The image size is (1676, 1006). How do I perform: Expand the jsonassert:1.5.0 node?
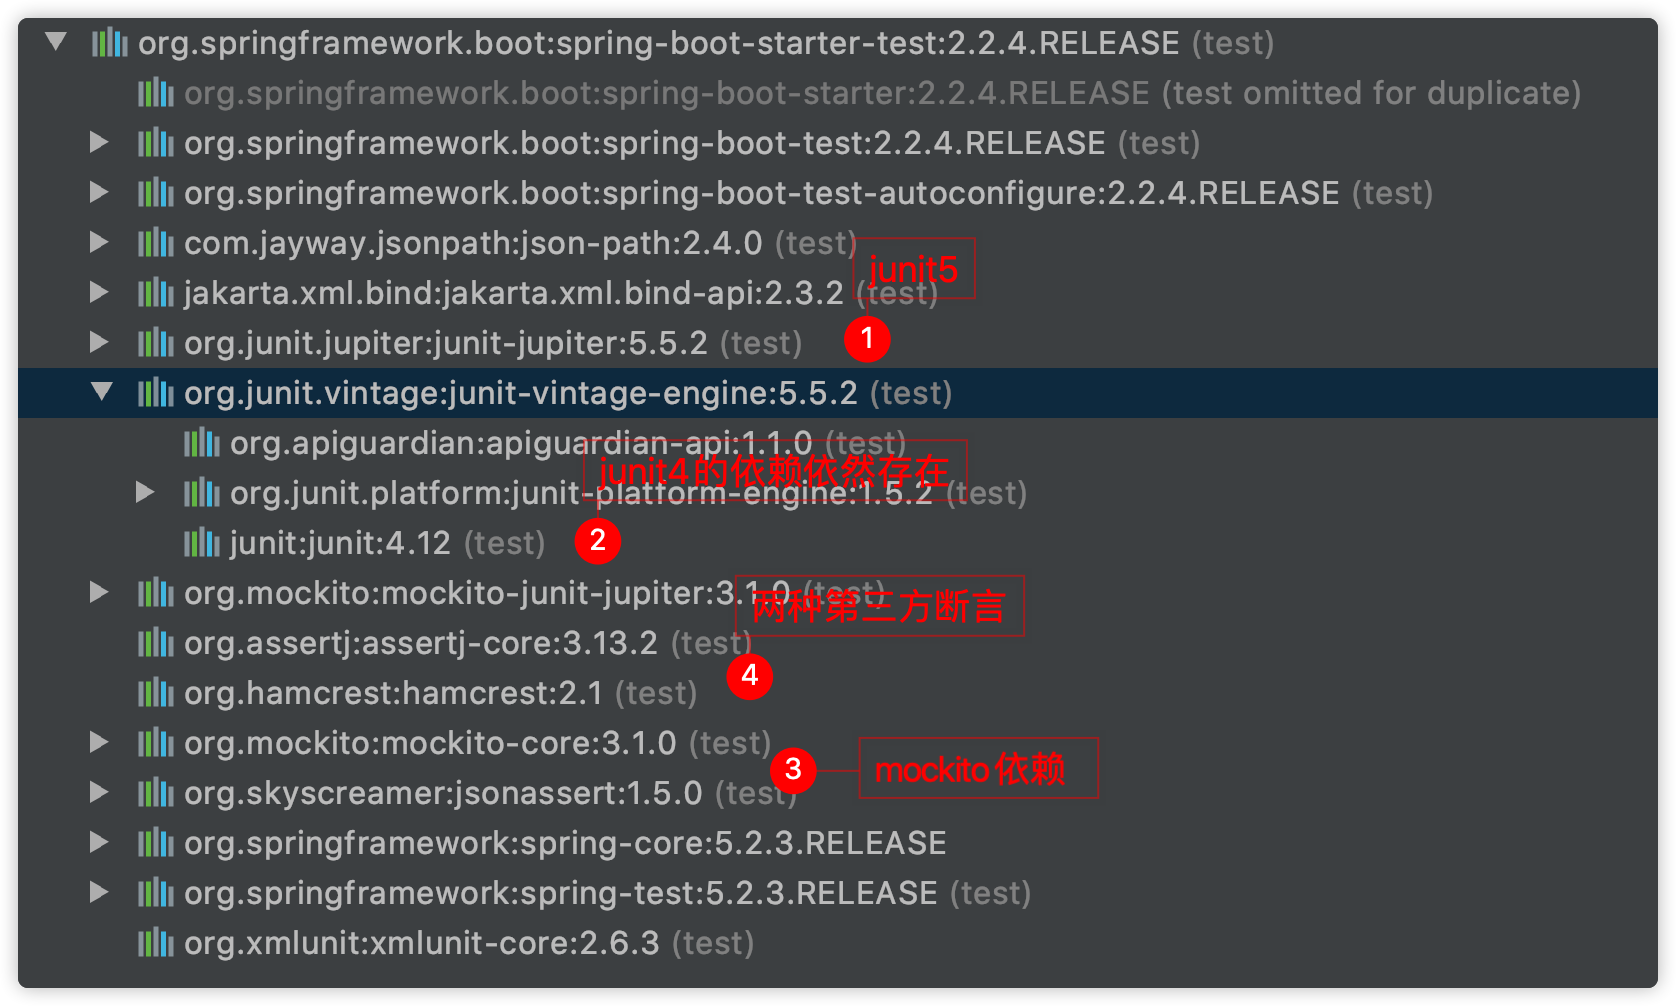coord(100,793)
